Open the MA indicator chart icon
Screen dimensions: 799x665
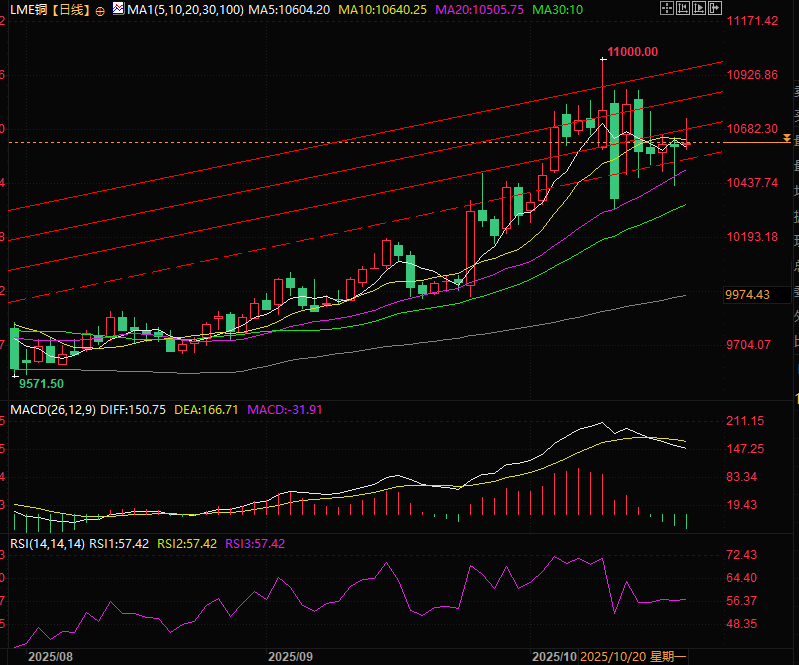click(118, 10)
